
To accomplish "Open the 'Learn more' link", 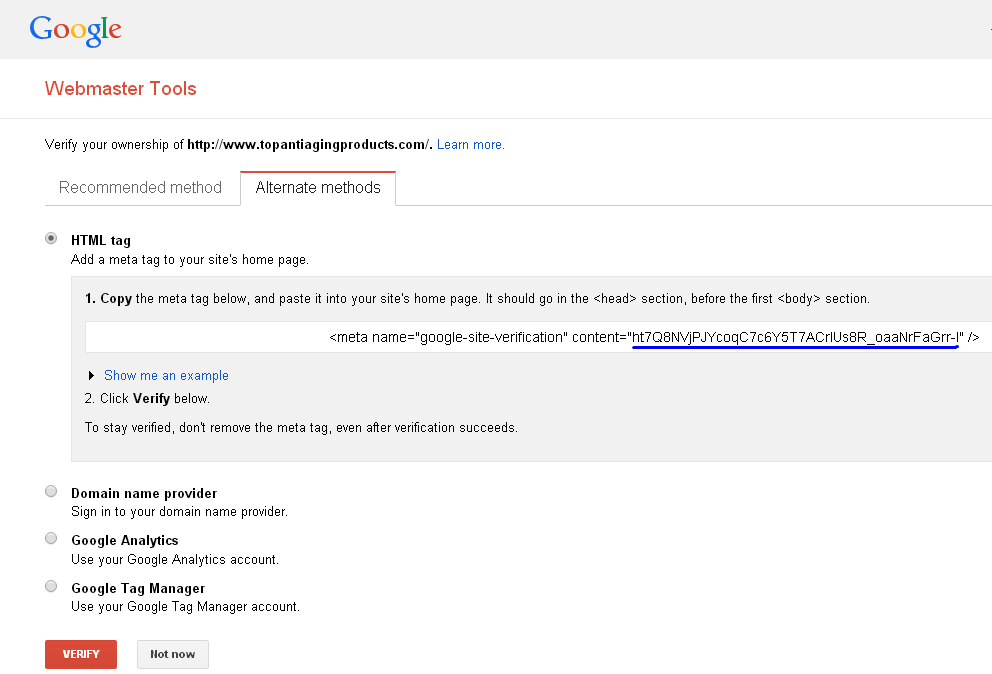I will (469, 144).
